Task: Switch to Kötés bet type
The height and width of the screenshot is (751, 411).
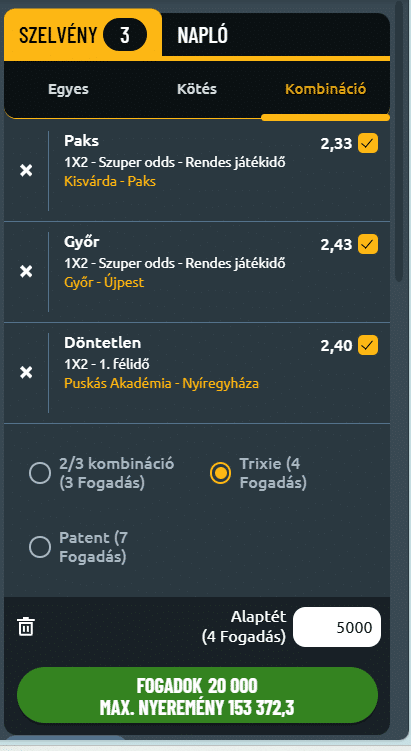Action: pyautogui.click(x=197, y=89)
